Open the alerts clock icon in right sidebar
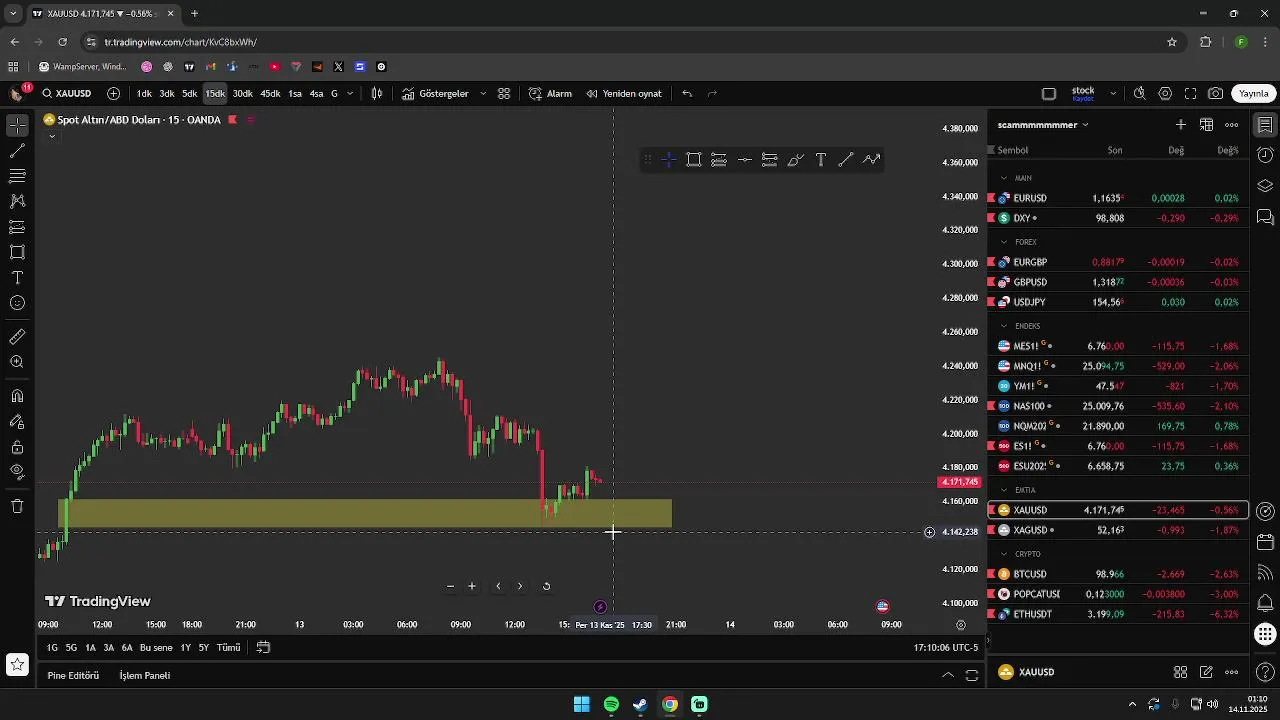 (1265, 155)
